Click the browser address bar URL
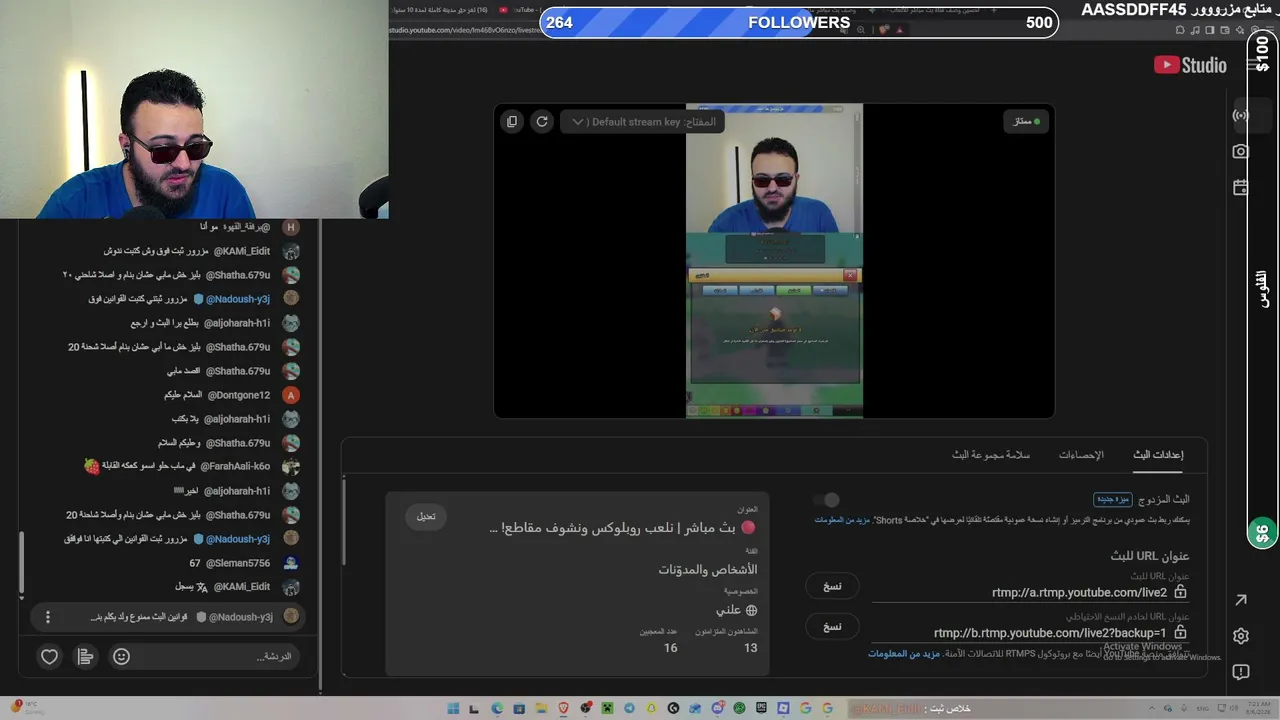Viewport: 1280px width, 720px height. pyautogui.click(x=464, y=31)
